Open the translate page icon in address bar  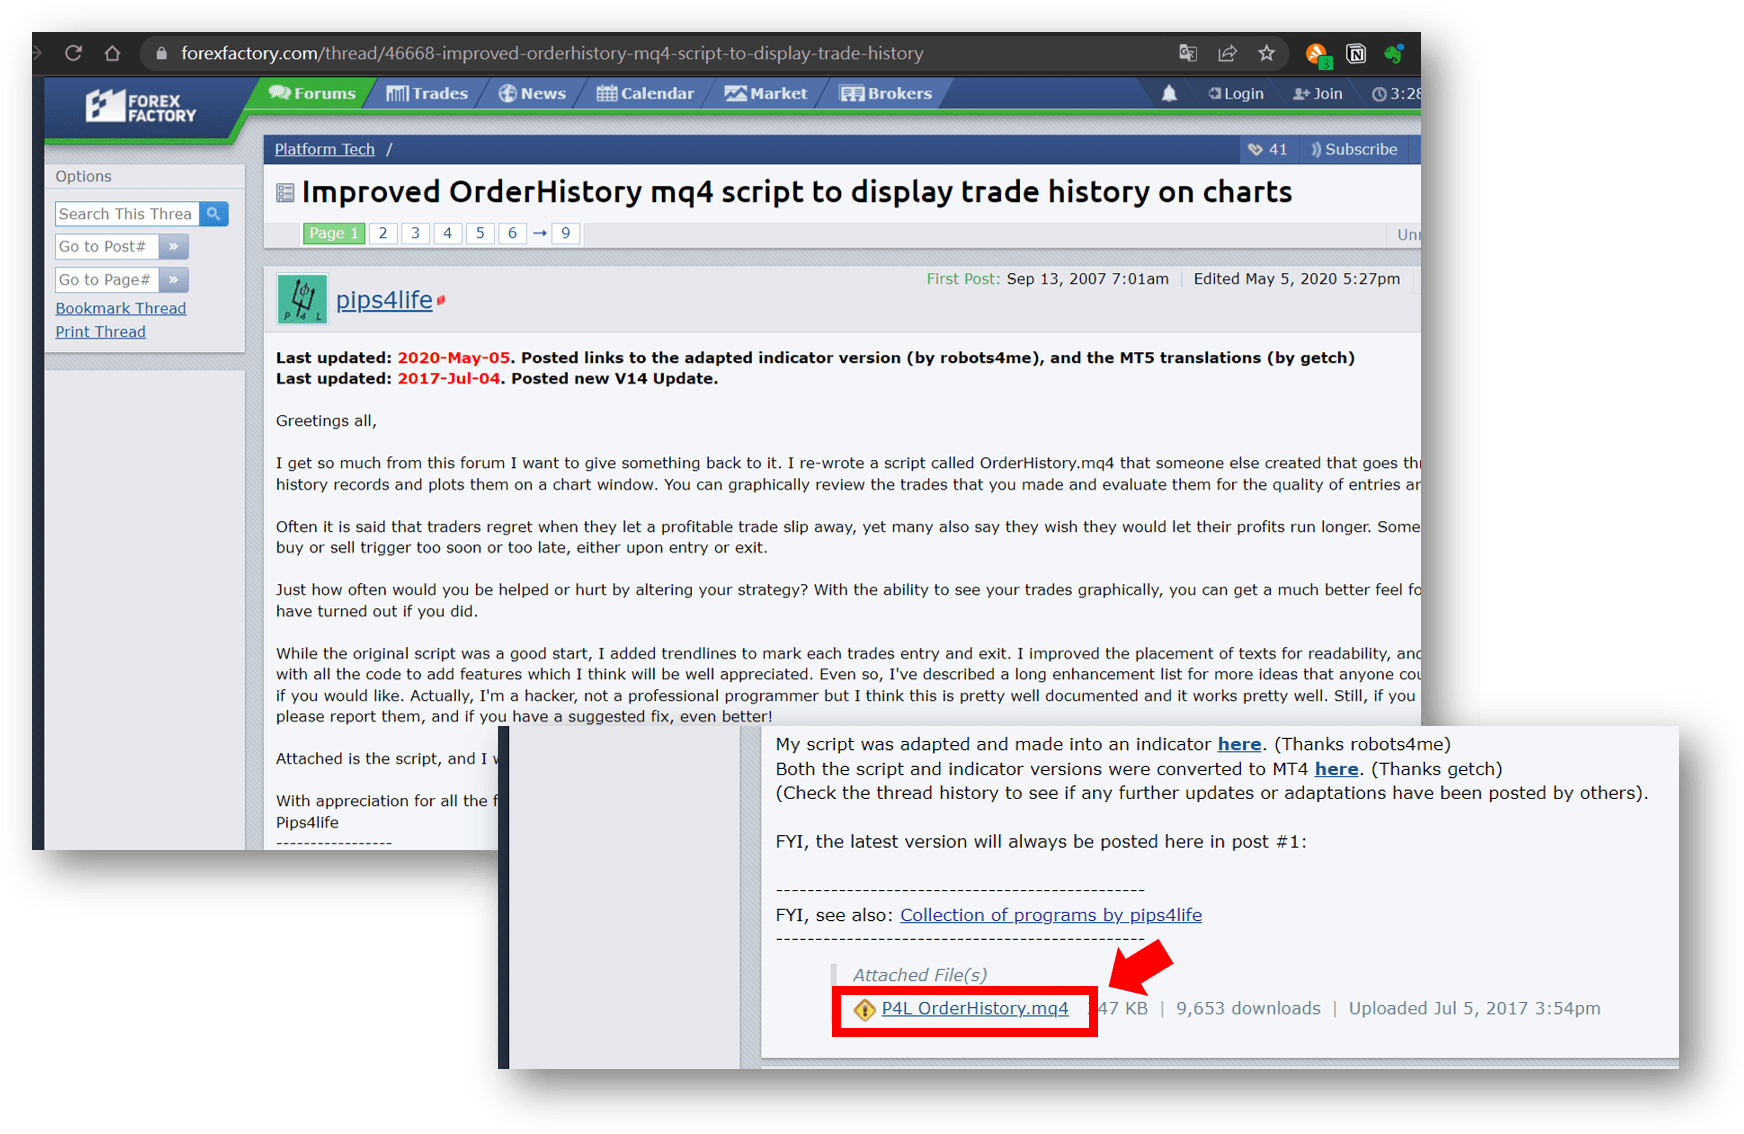click(x=1188, y=53)
